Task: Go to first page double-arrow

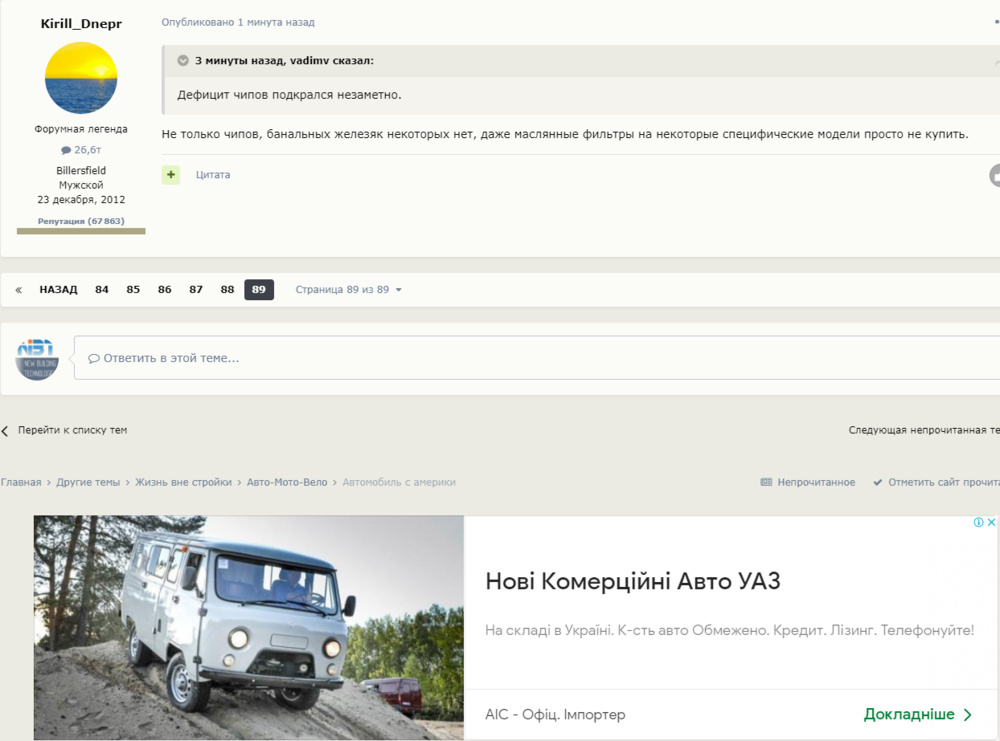Action: (18, 290)
